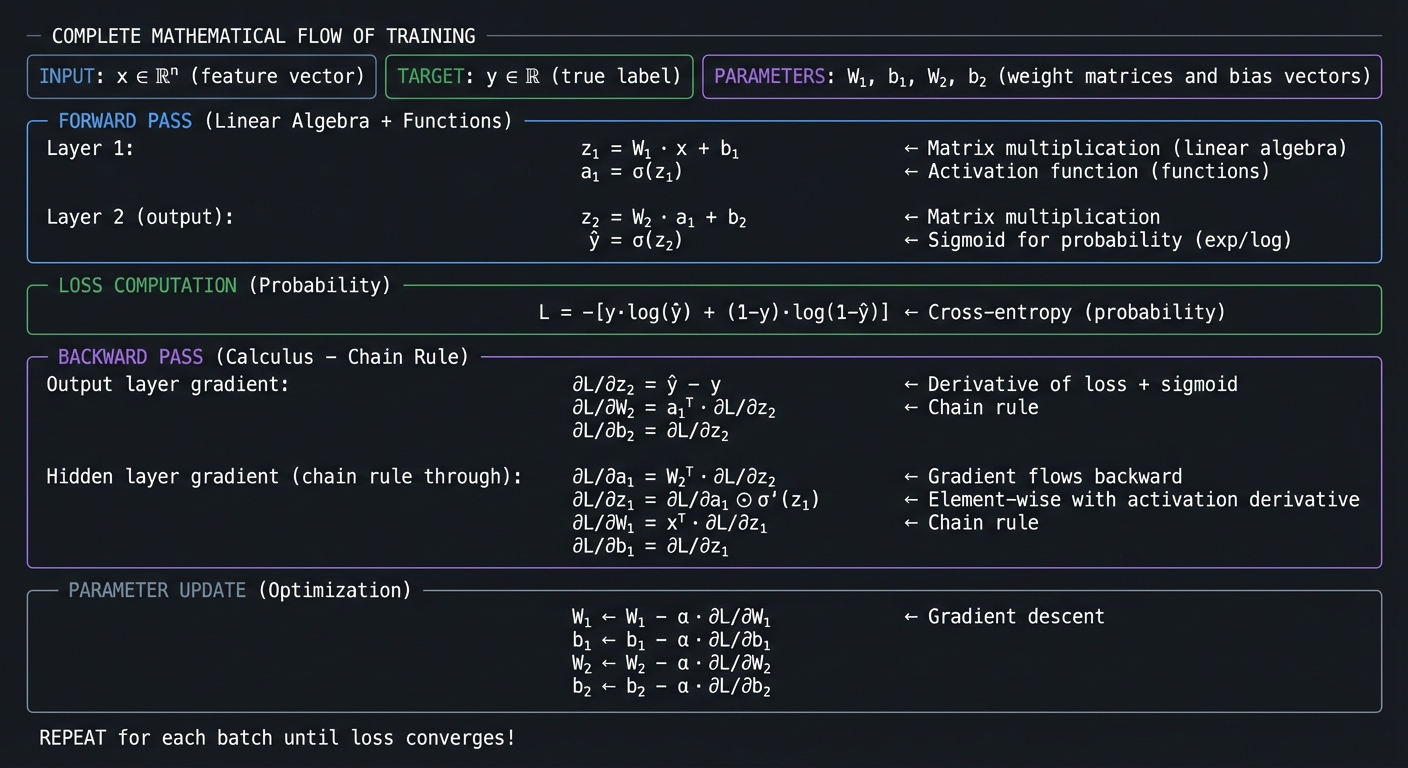Click the PARAMETER UPDATE section header

pyautogui.click(x=155, y=590)
